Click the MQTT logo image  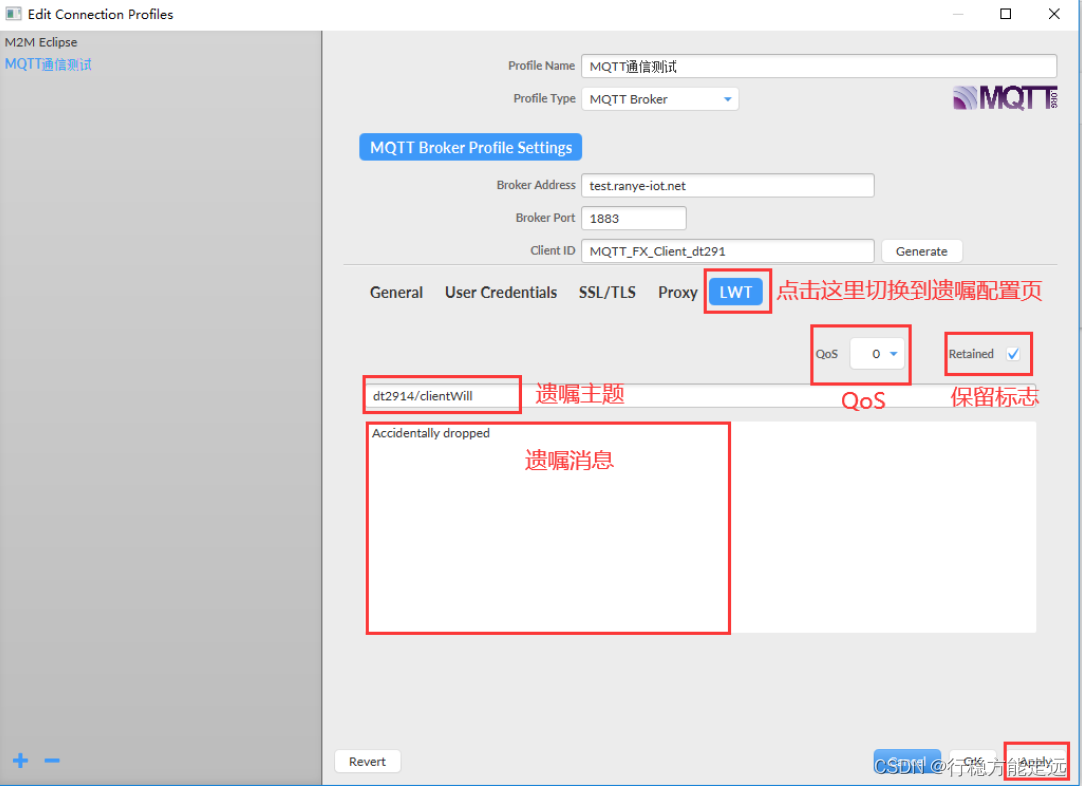pos(1005,97)
